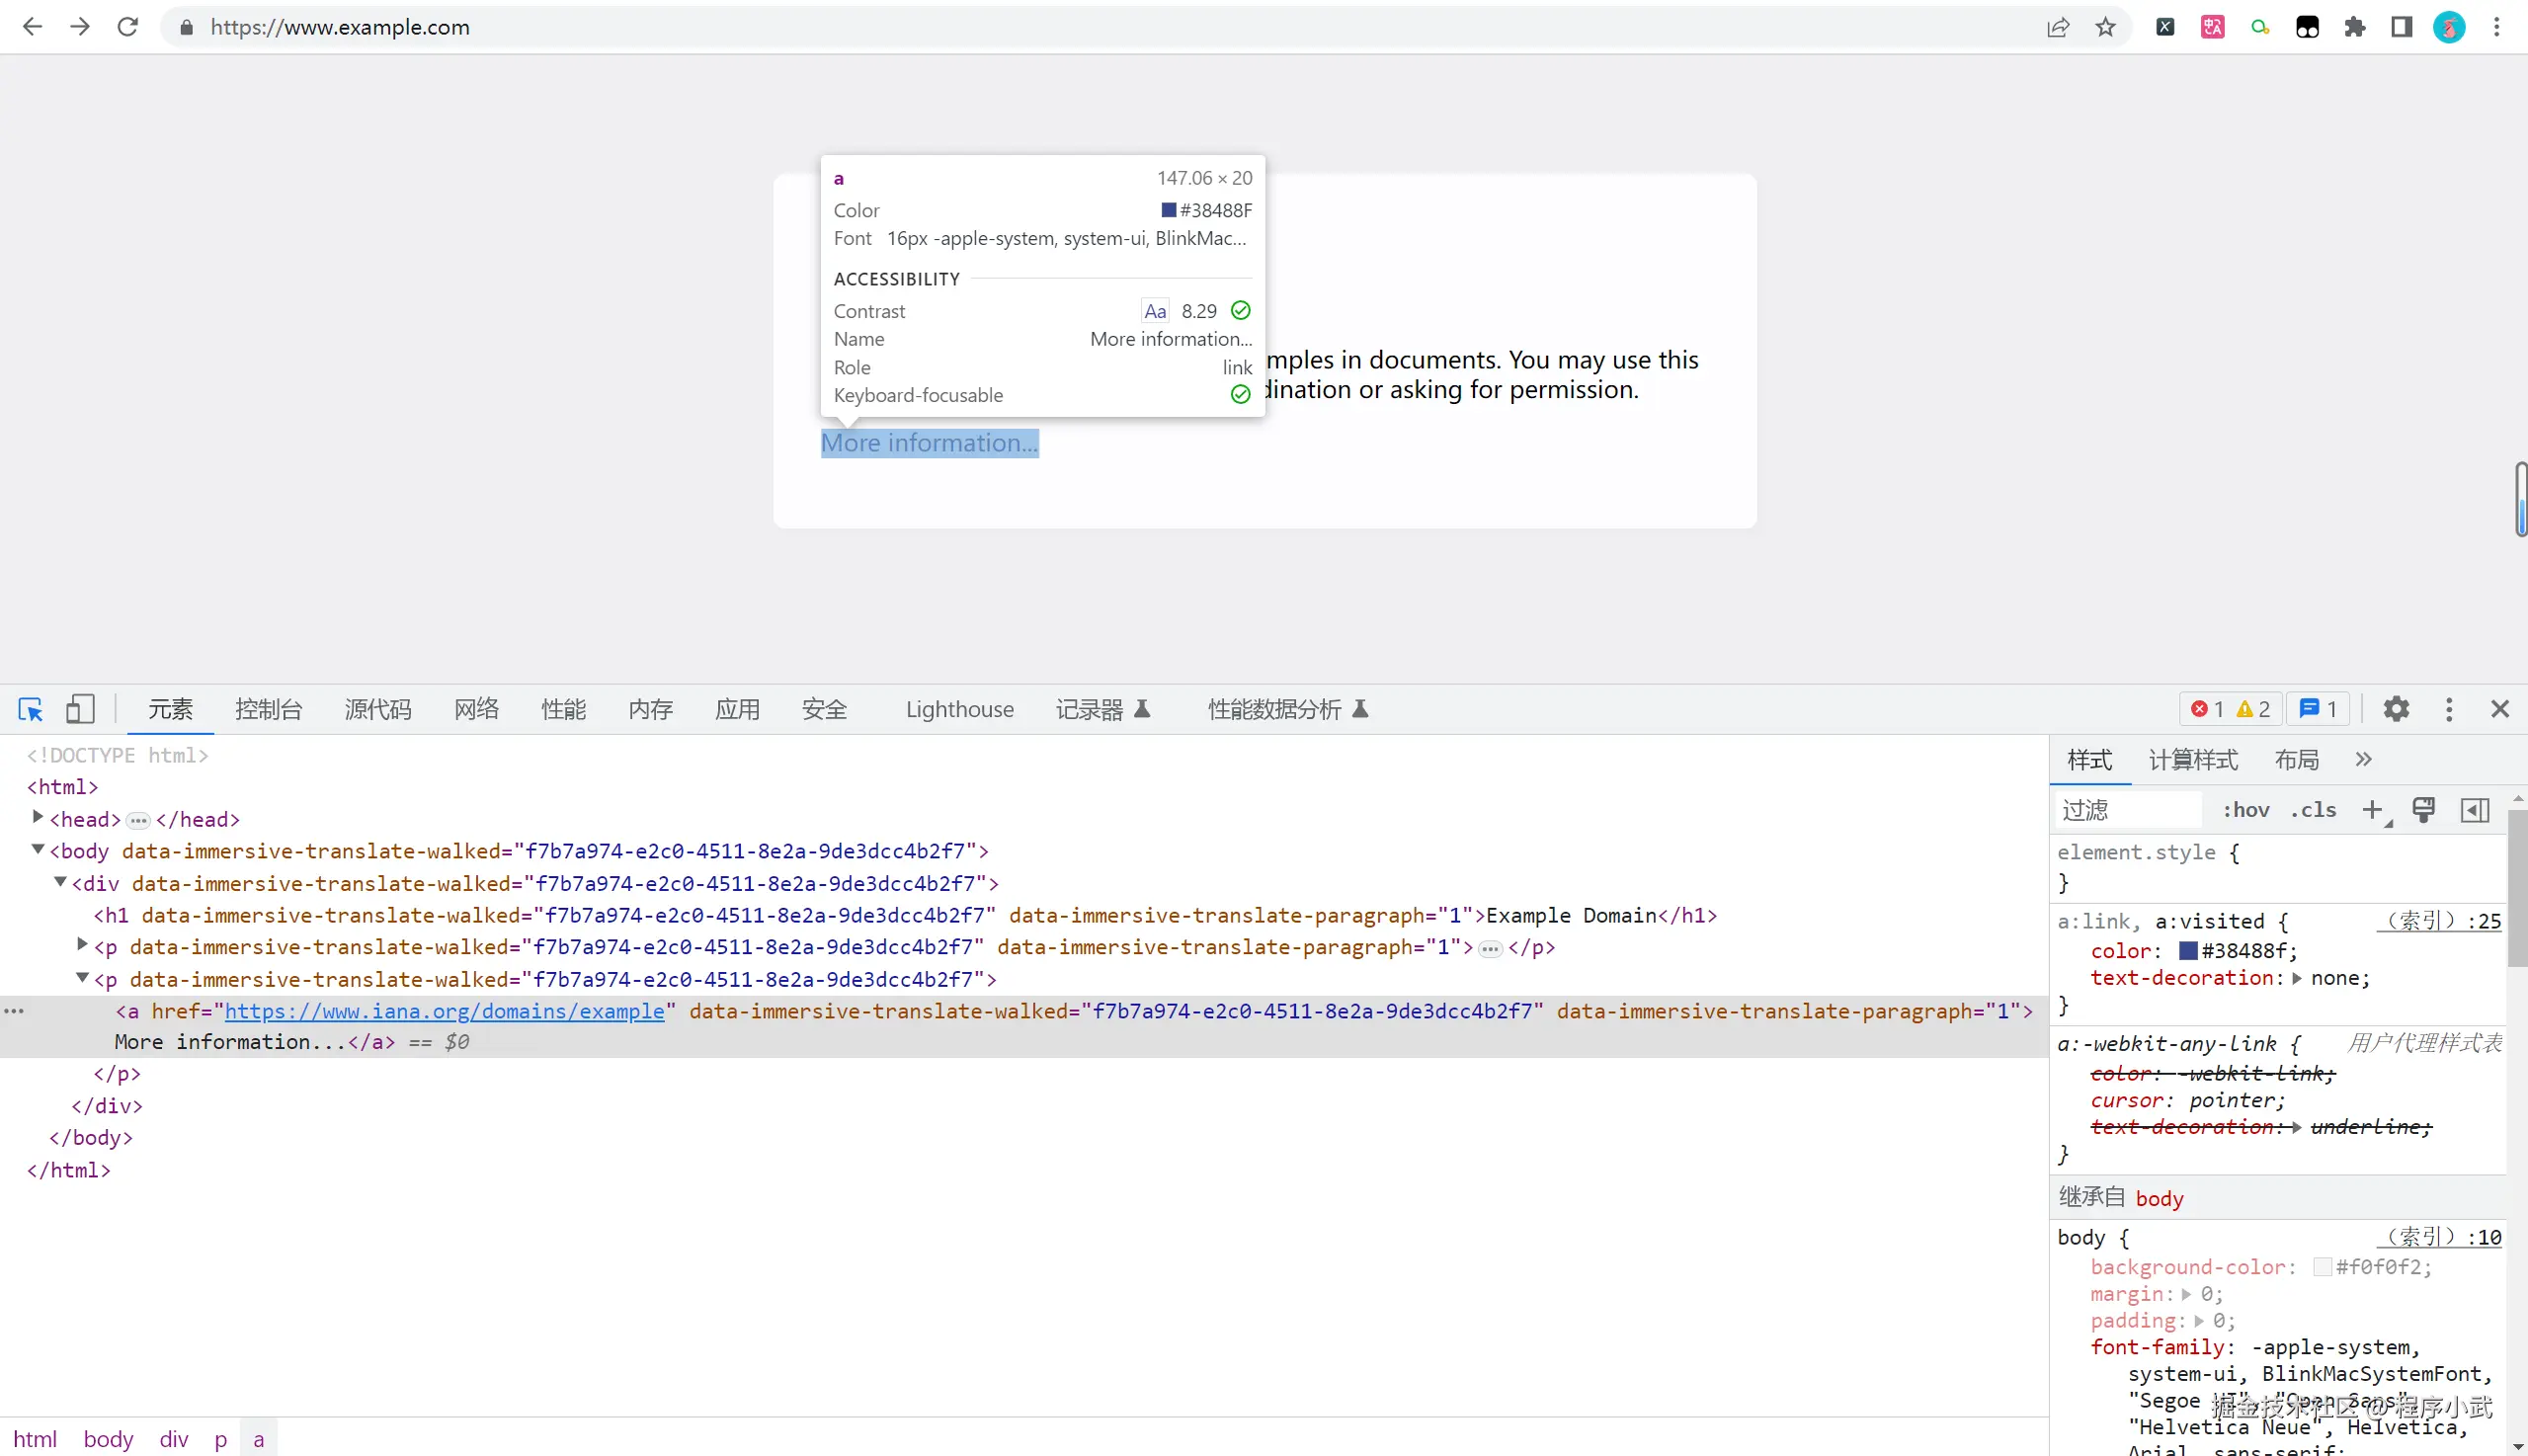Click the #38488f color swatch in styles
The image size is (2528, 1456).
point(2188,950)
